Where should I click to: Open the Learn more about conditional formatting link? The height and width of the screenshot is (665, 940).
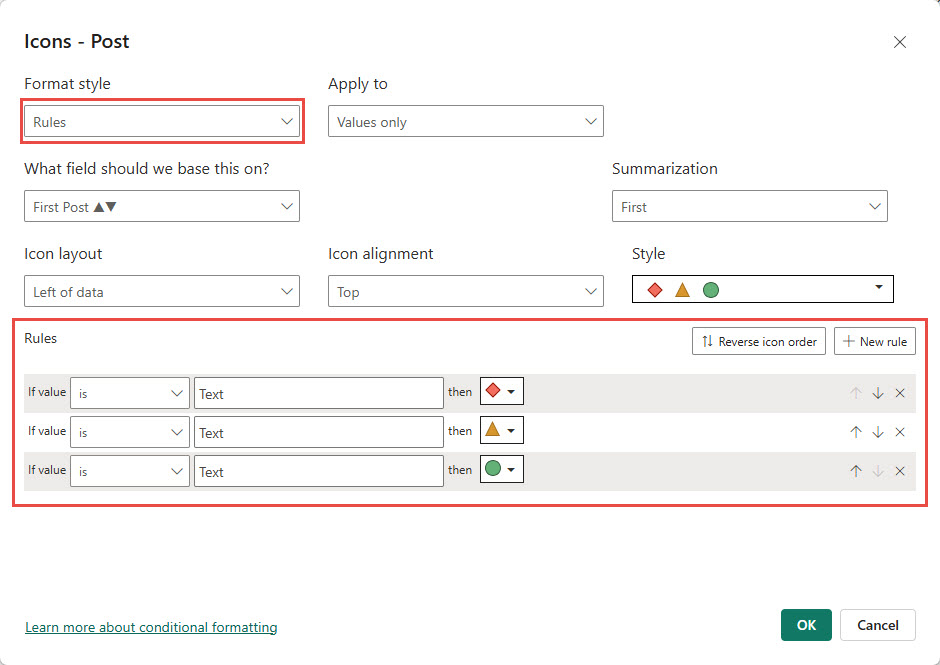click(151, 627)
